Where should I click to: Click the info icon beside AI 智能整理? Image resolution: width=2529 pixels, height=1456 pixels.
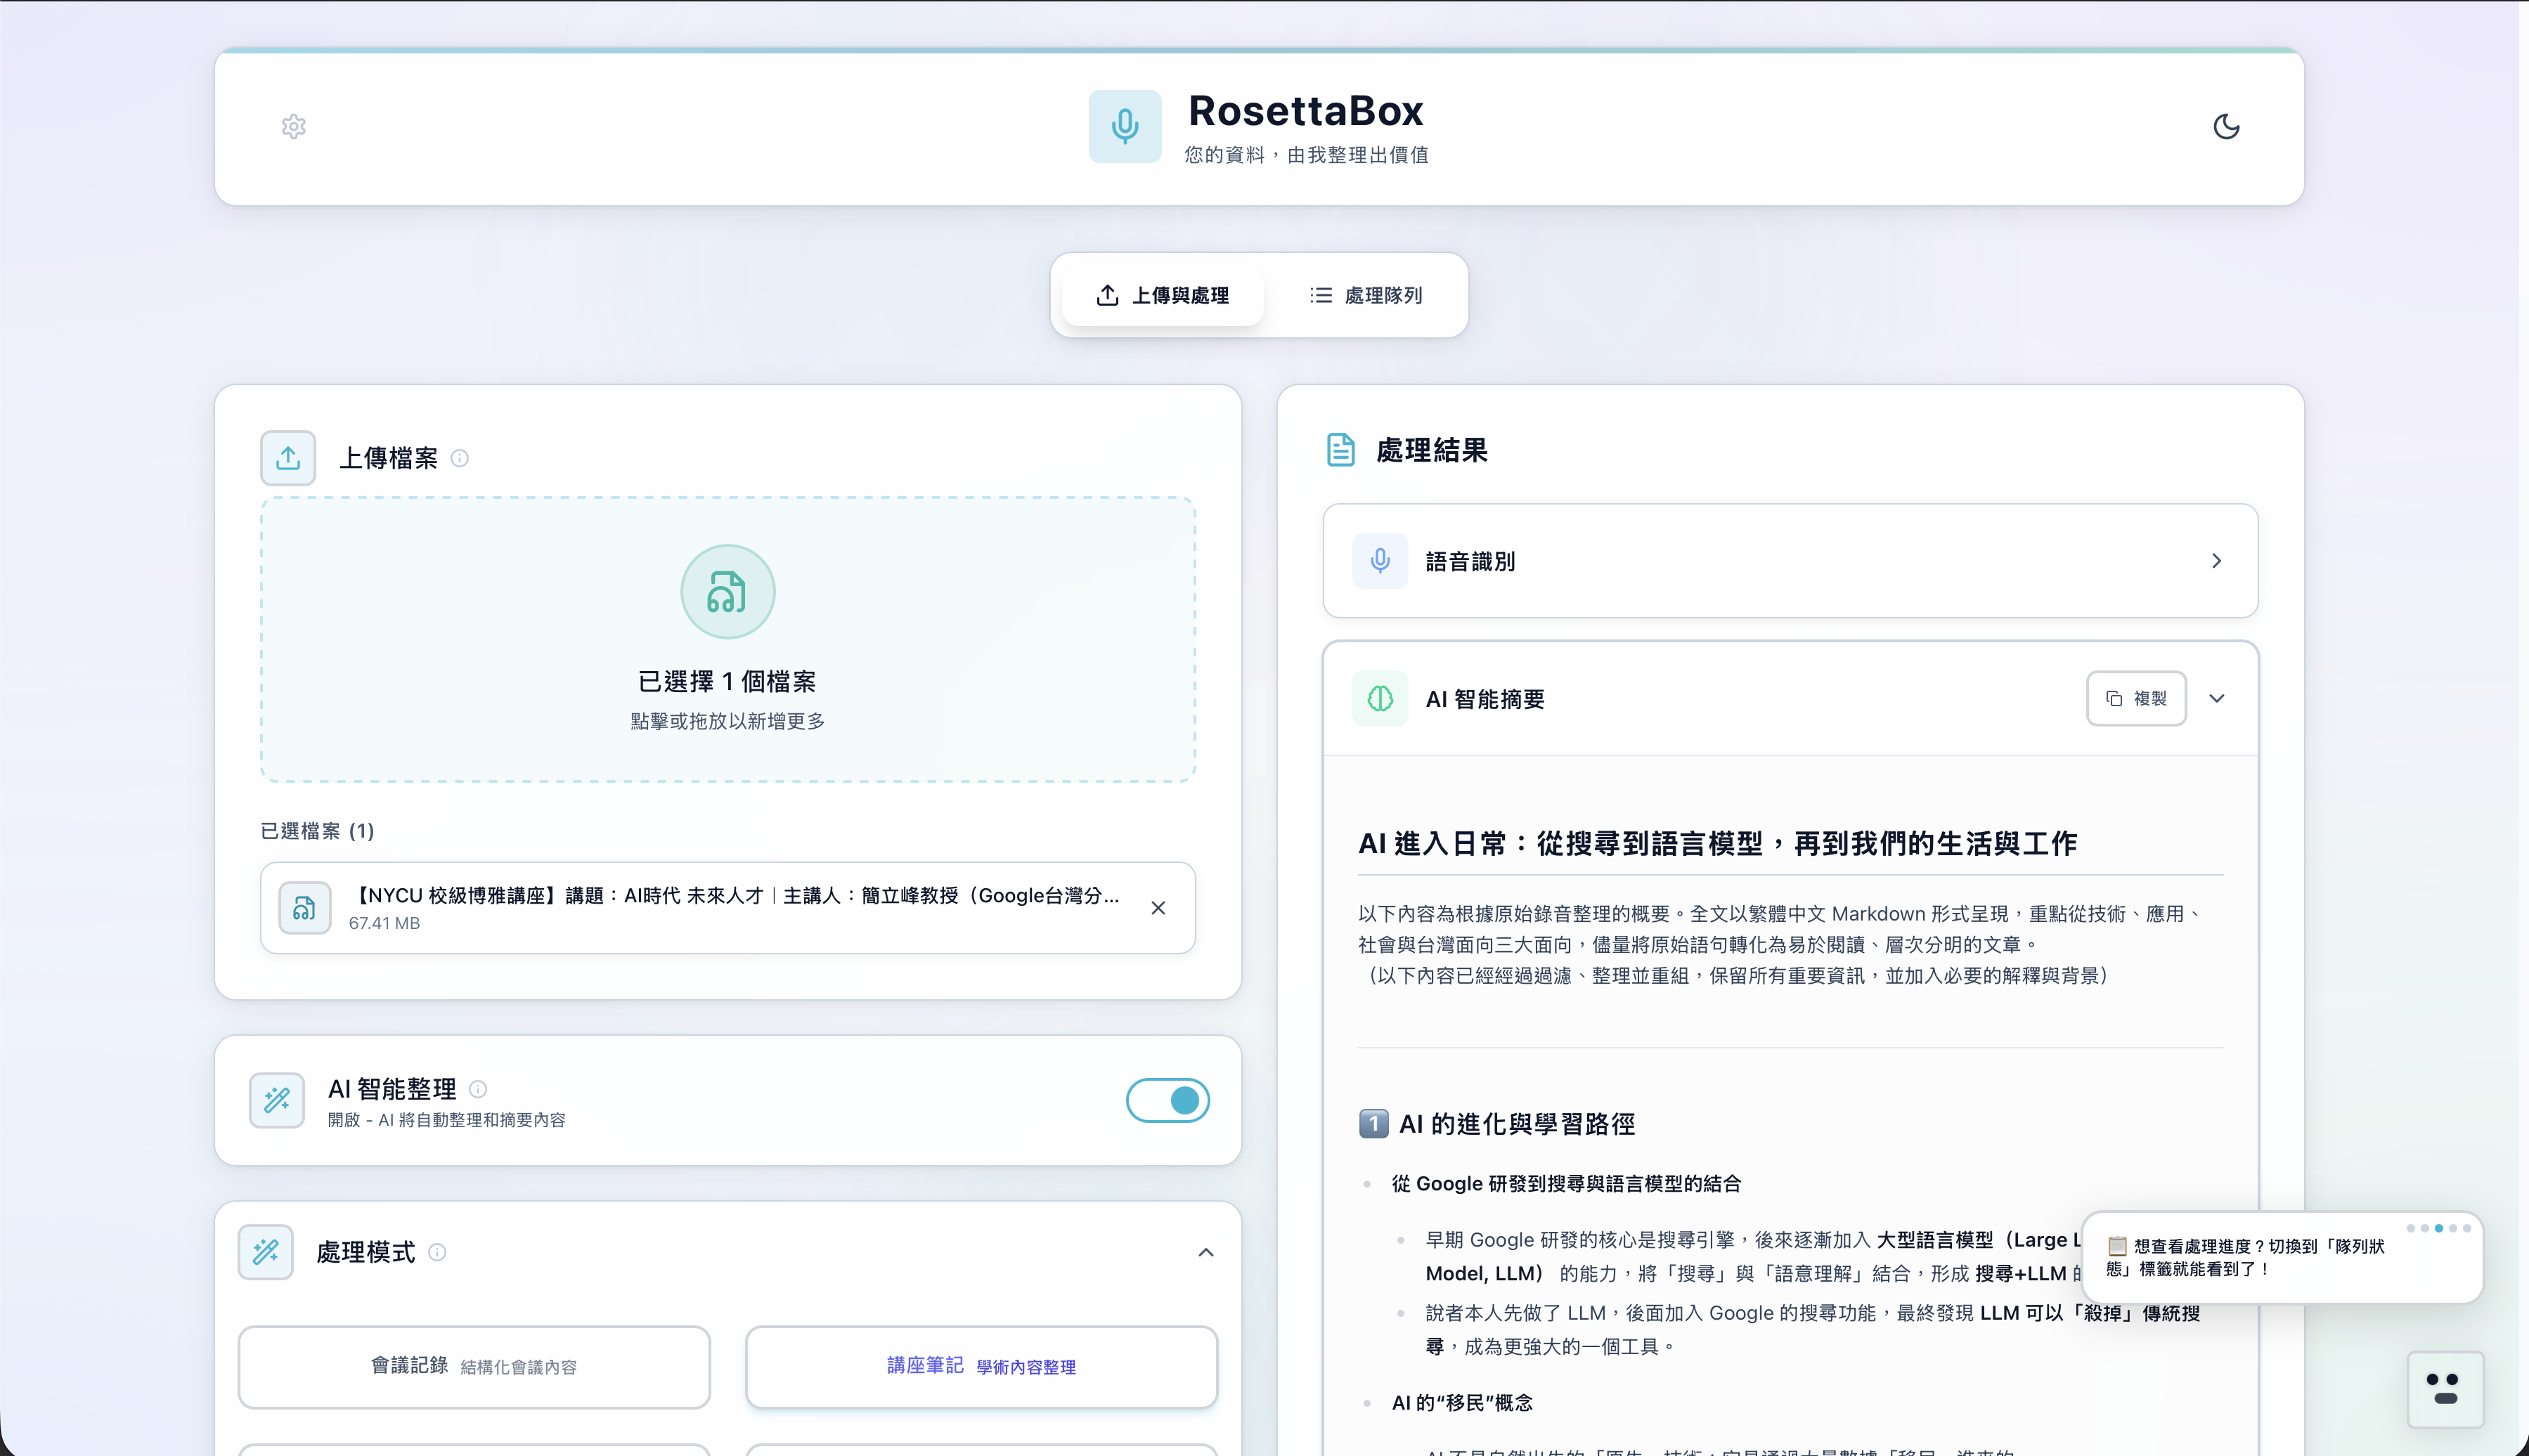(x=479, y=1089)
